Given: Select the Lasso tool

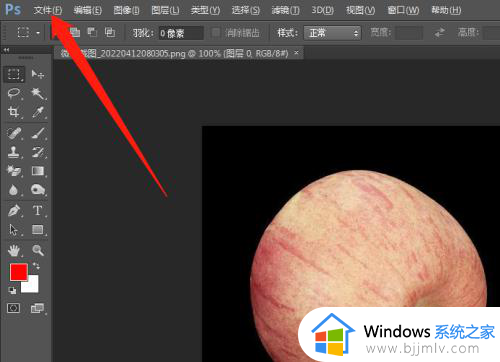Looking at the screenshot, I should [14, 93].
